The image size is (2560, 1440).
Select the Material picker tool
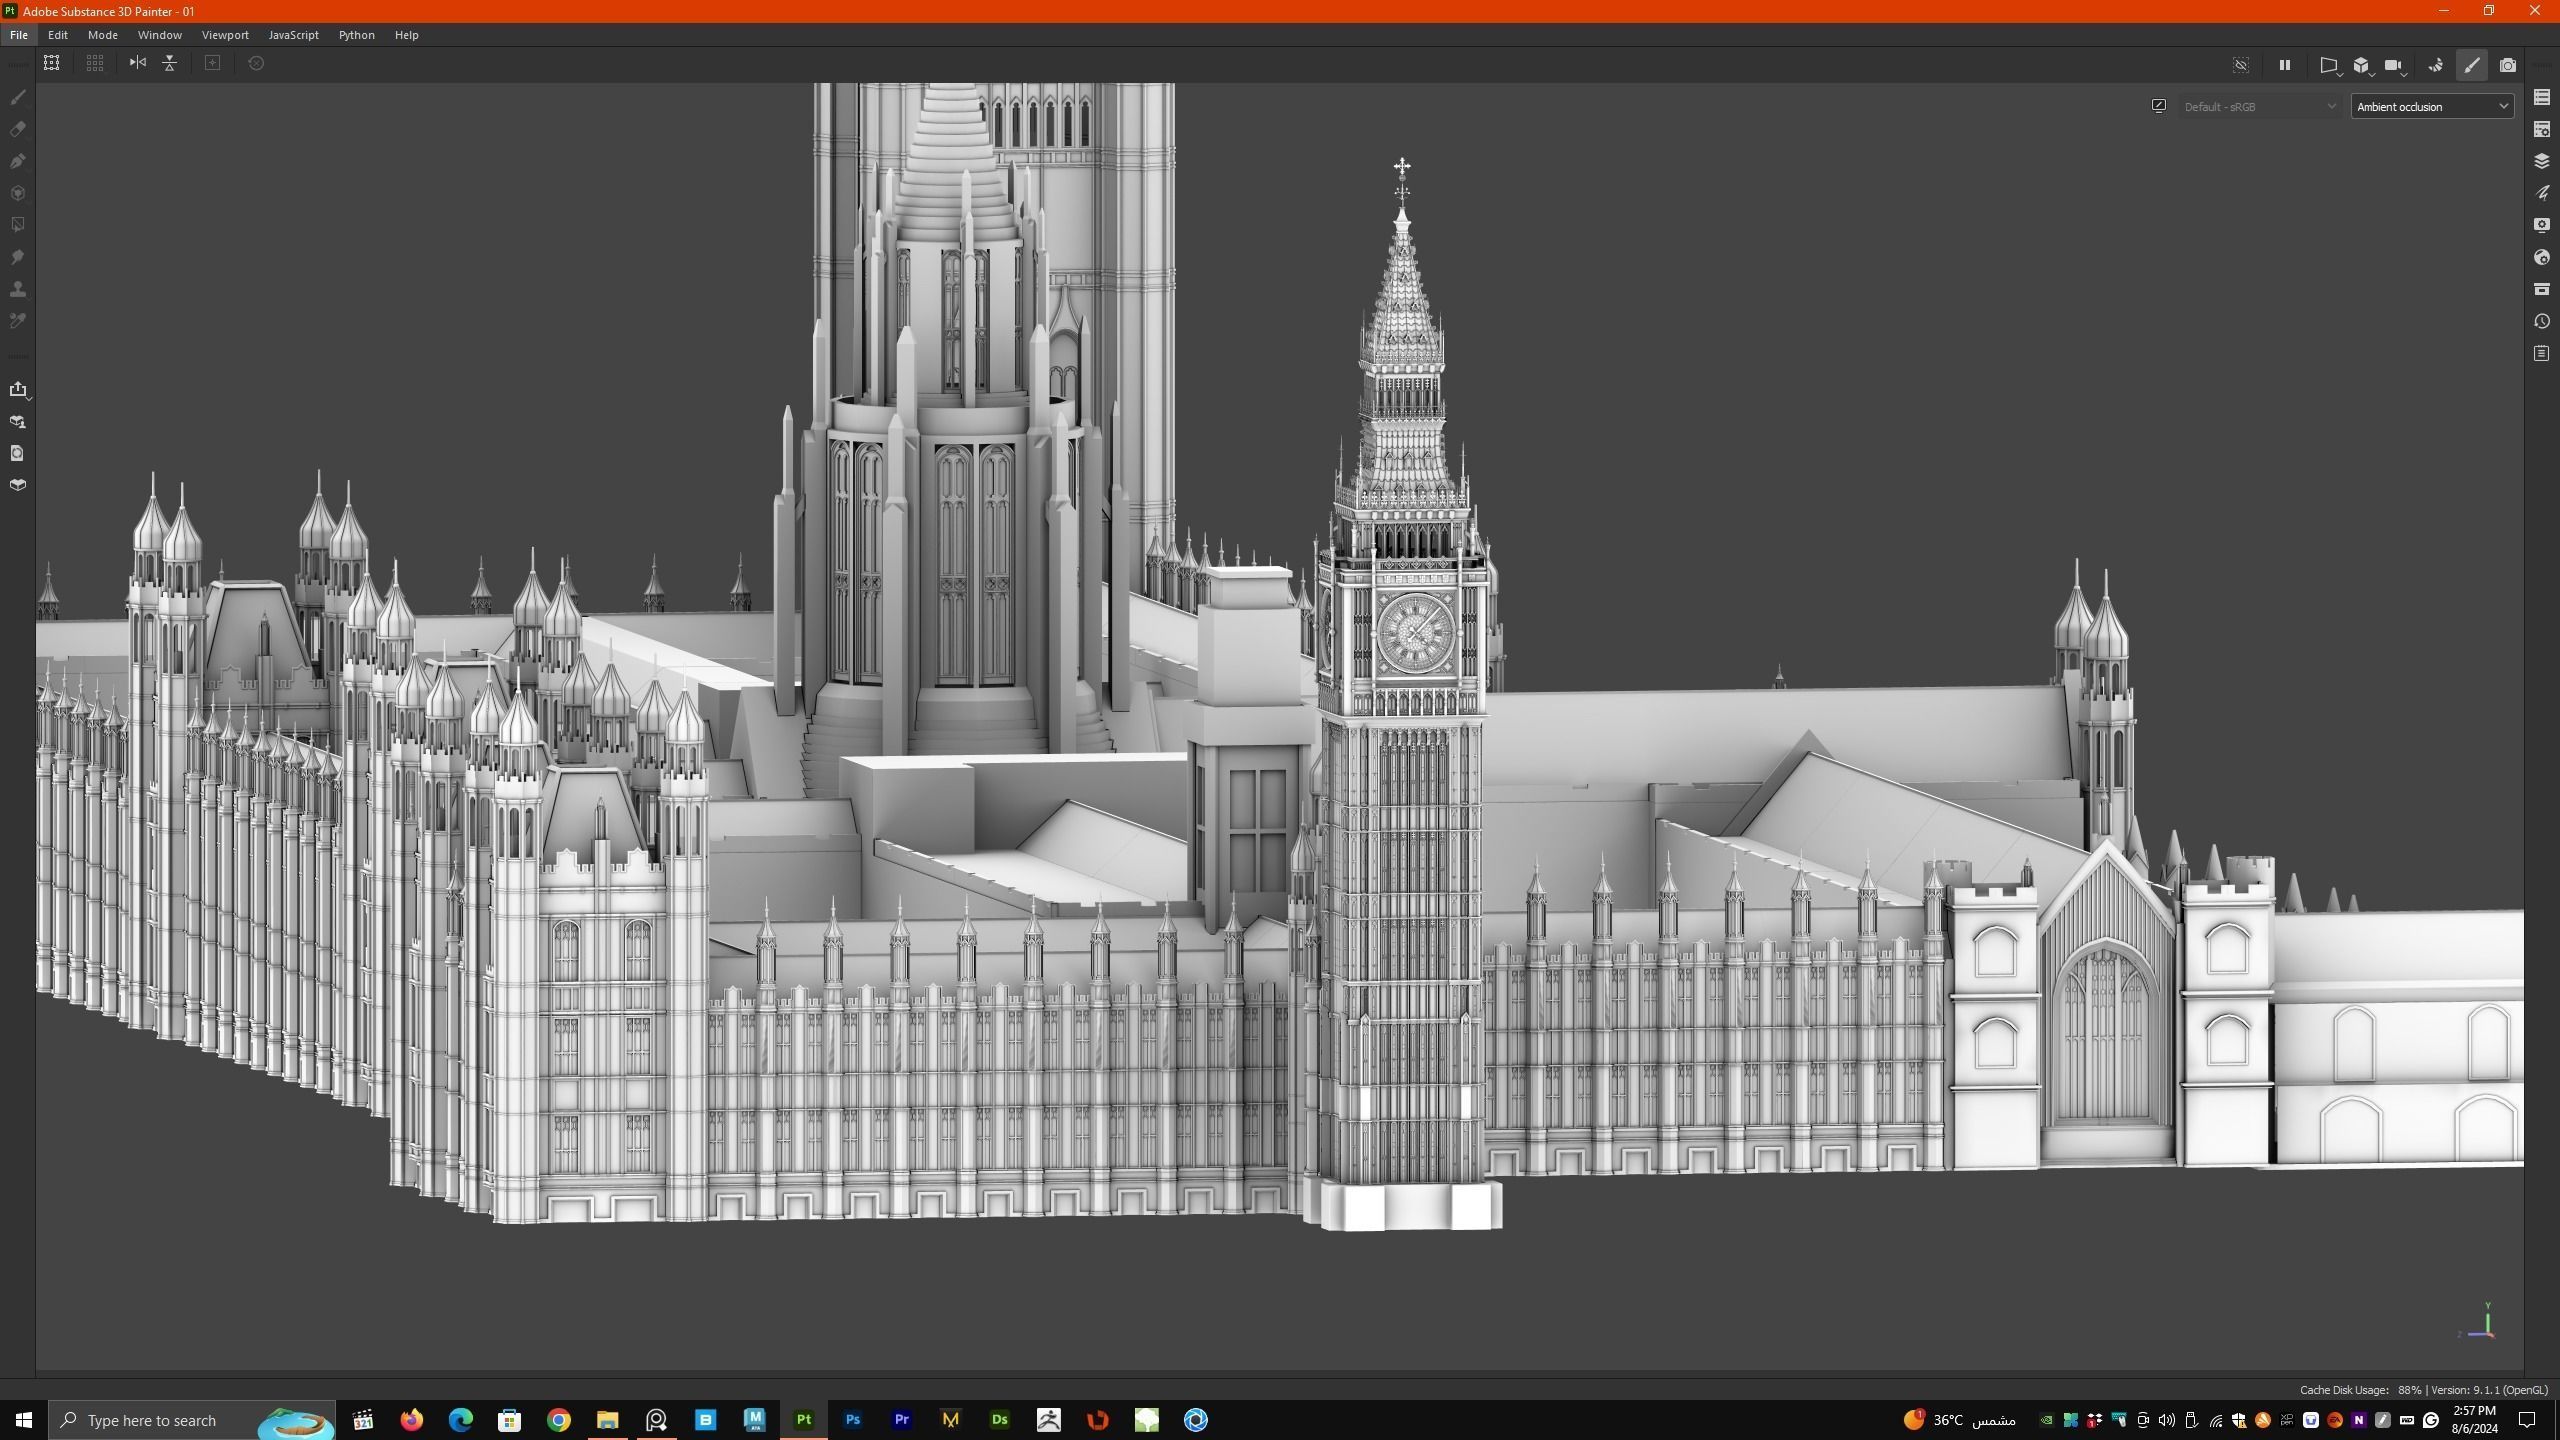17,321
